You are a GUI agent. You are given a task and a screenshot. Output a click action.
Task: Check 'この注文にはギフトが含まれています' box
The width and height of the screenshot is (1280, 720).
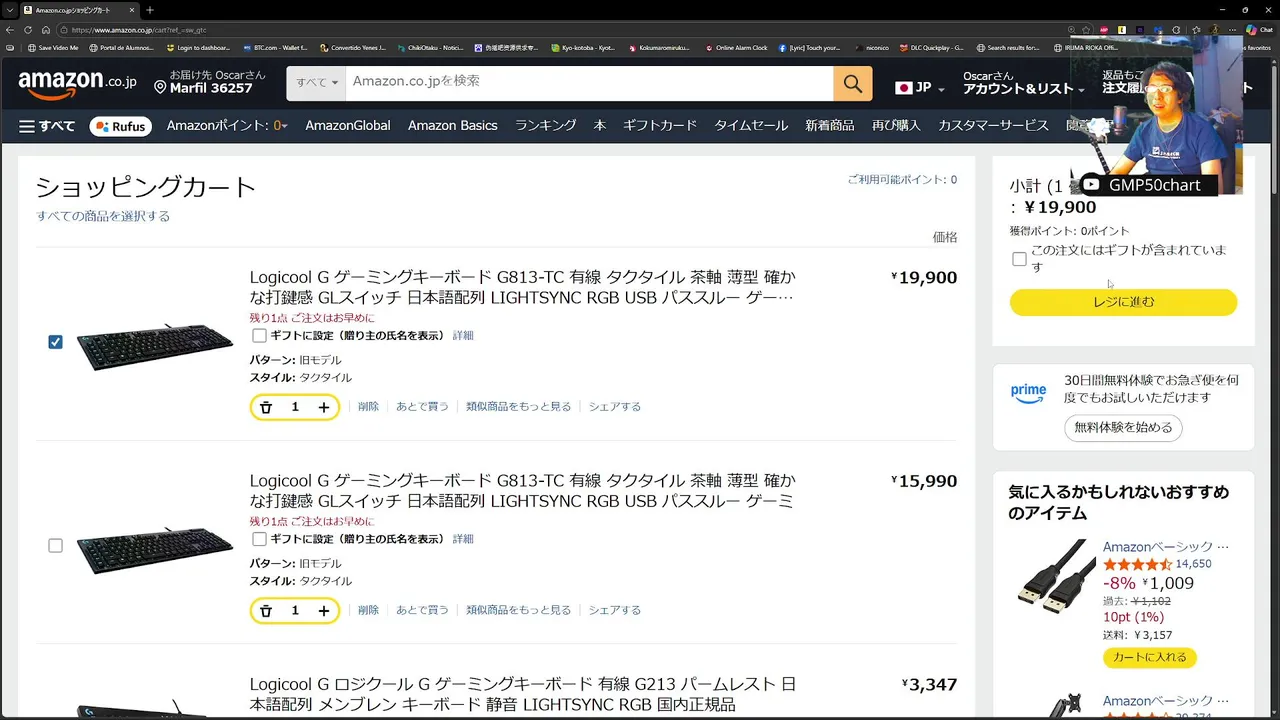[x=1019, y=259]
